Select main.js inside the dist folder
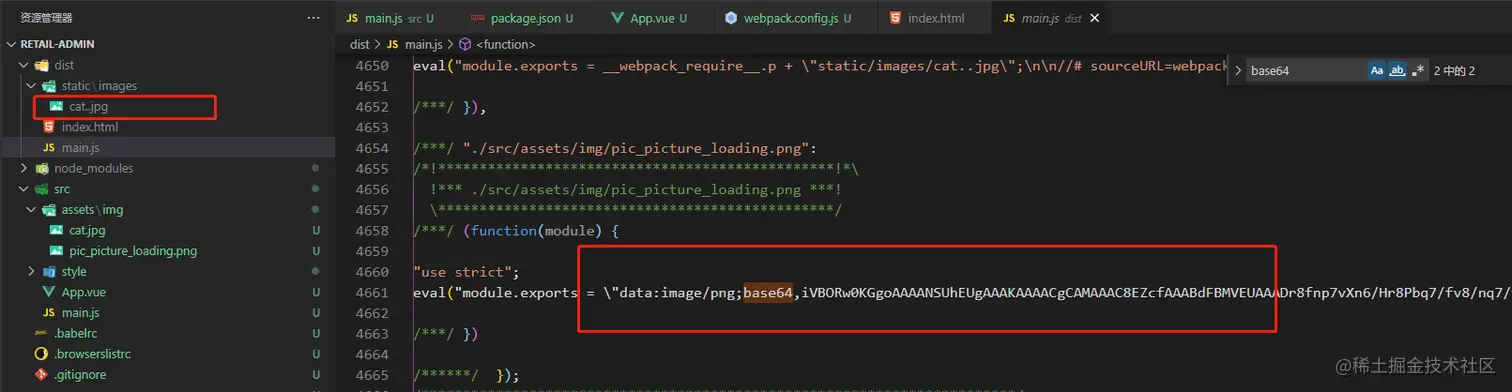 click(x=81, y=148)
